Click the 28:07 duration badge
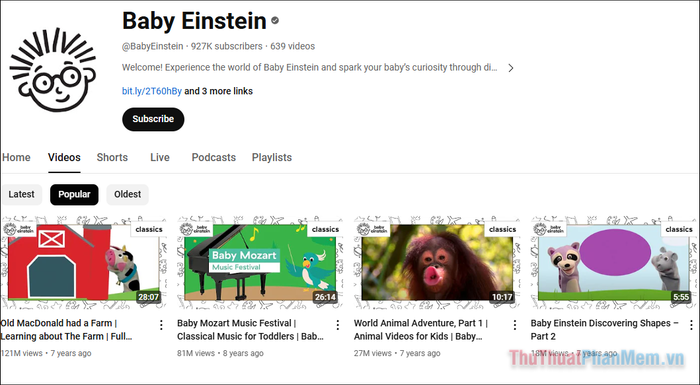 [149, 297]
